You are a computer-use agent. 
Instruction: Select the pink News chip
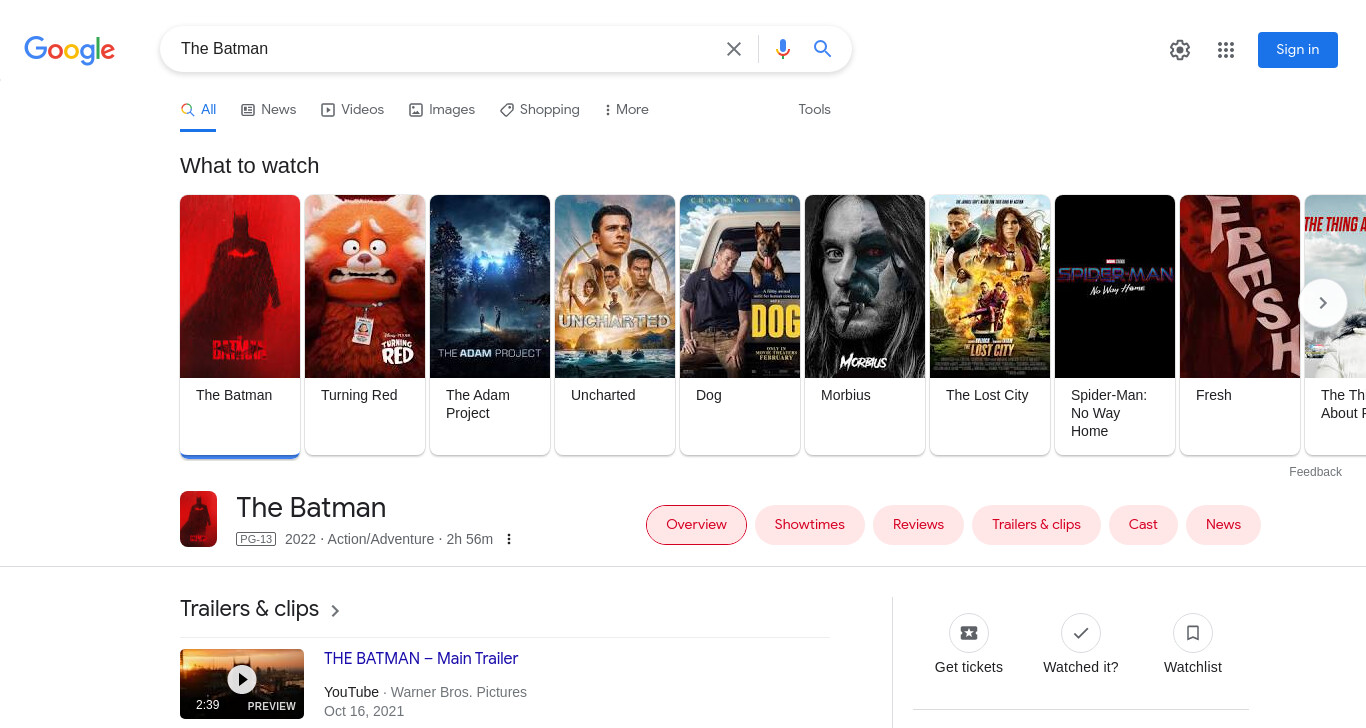pos(1223,525)
